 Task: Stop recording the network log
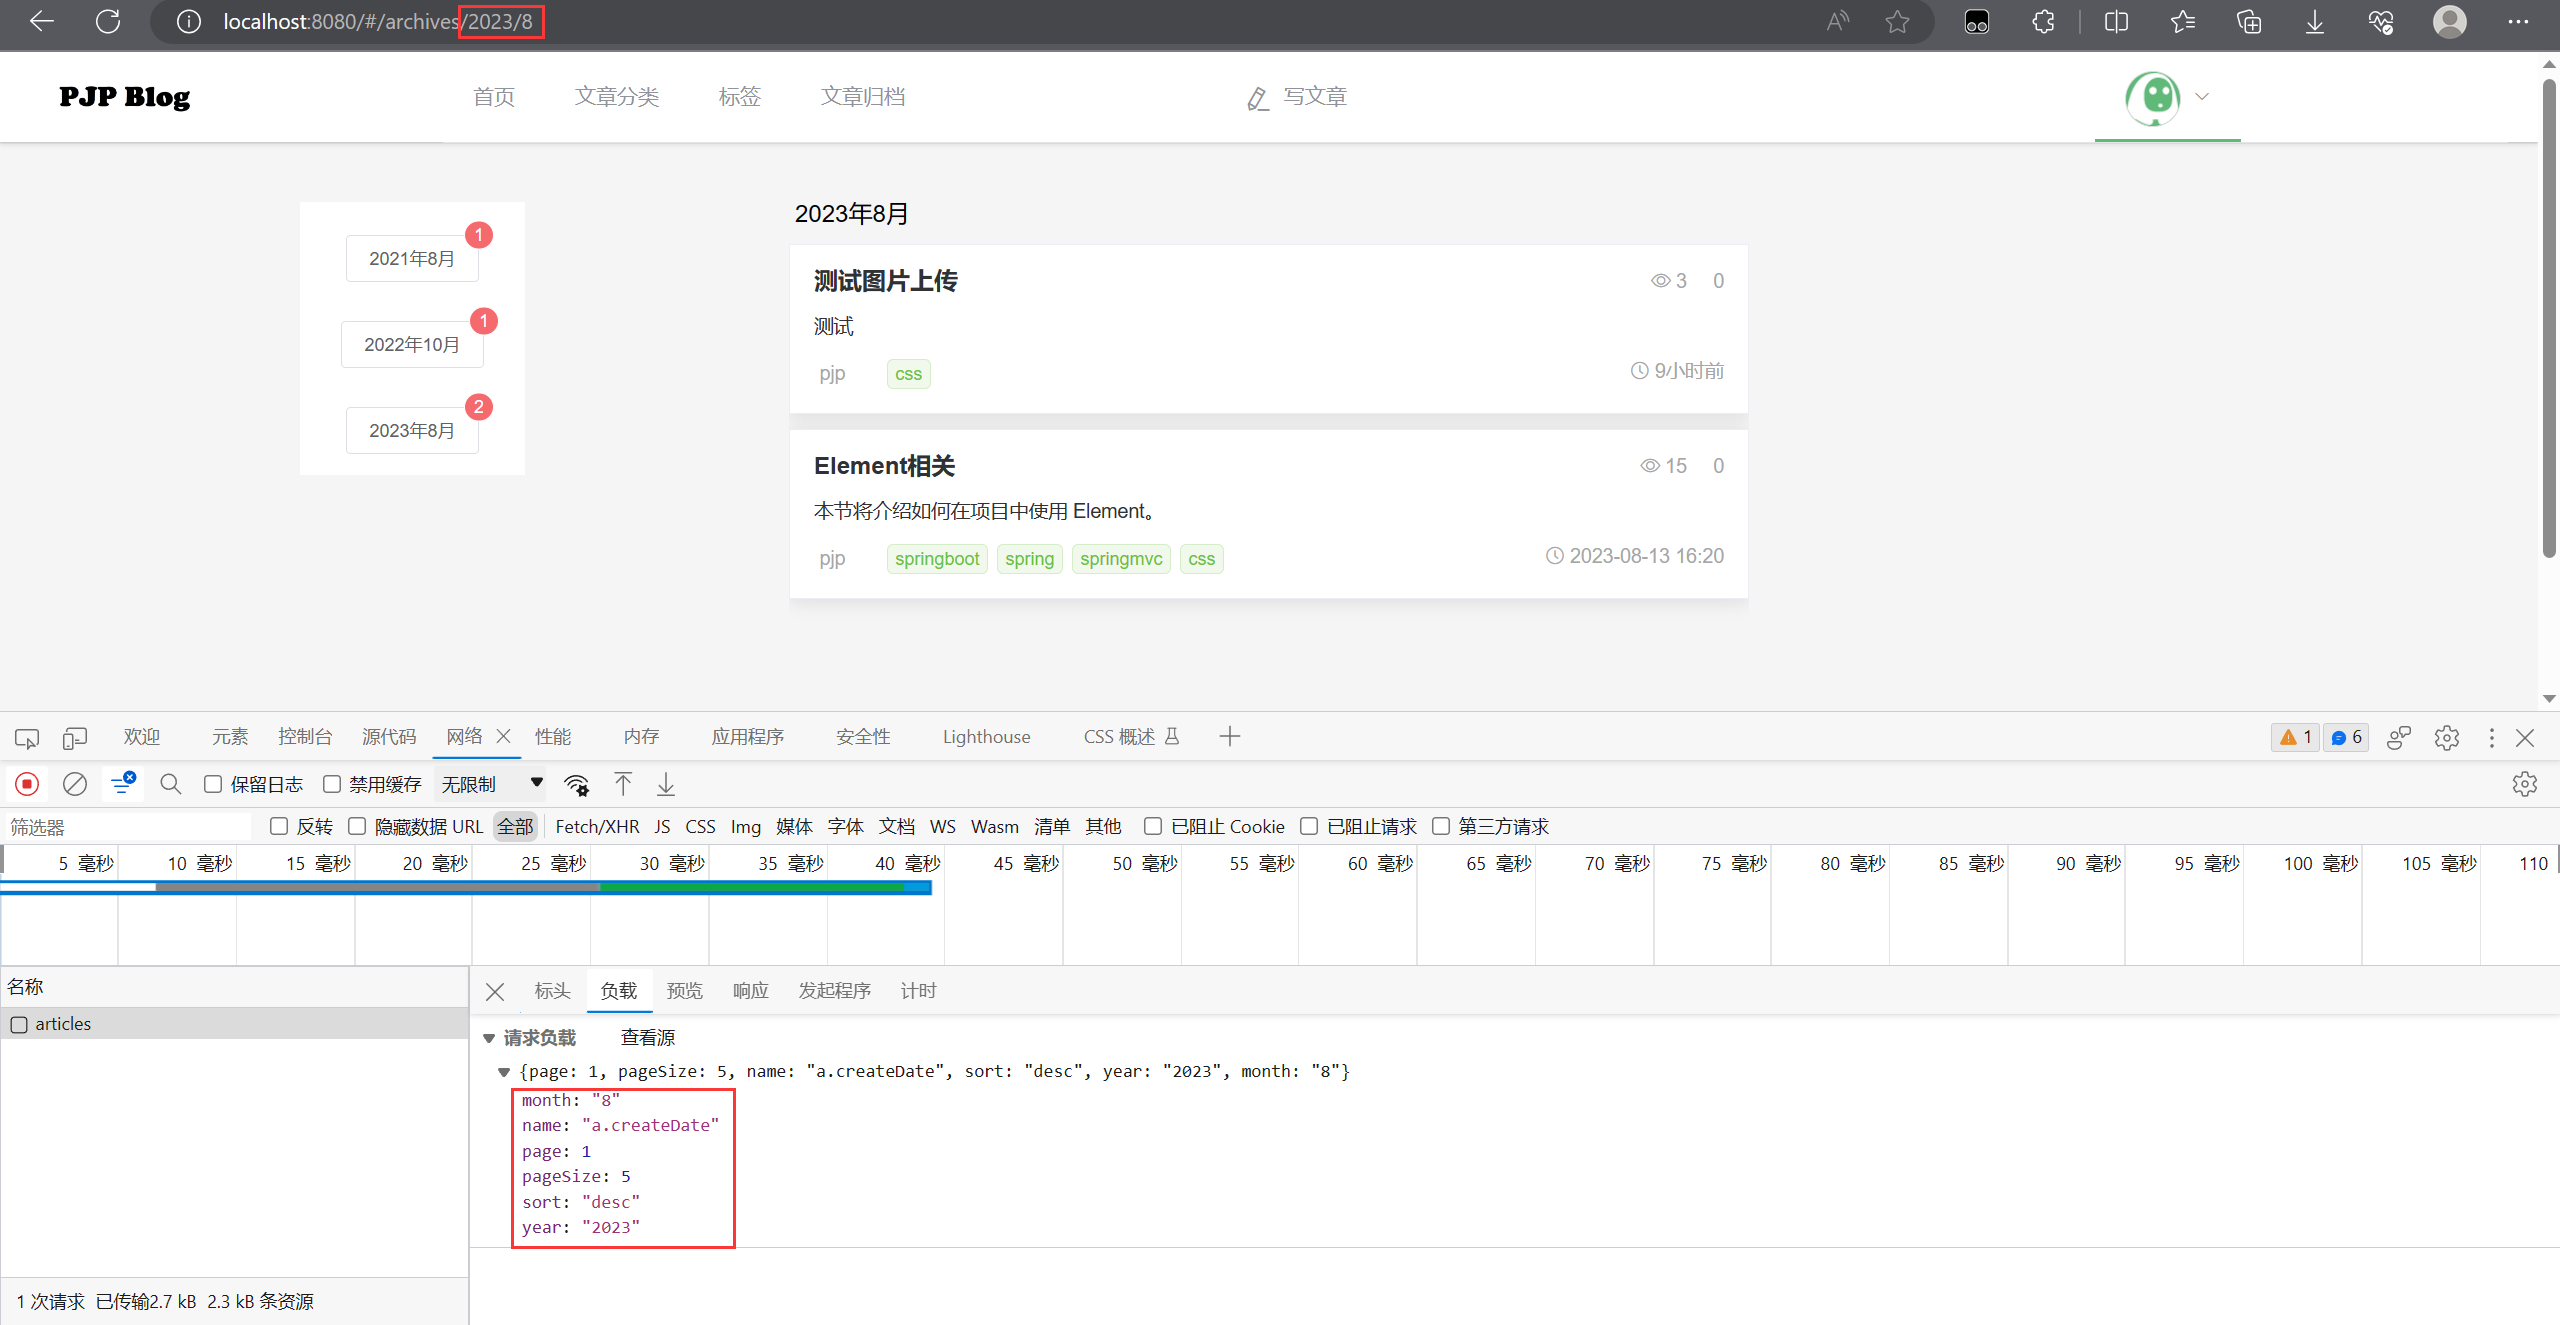pyautogui.click(x=27, y=784)
